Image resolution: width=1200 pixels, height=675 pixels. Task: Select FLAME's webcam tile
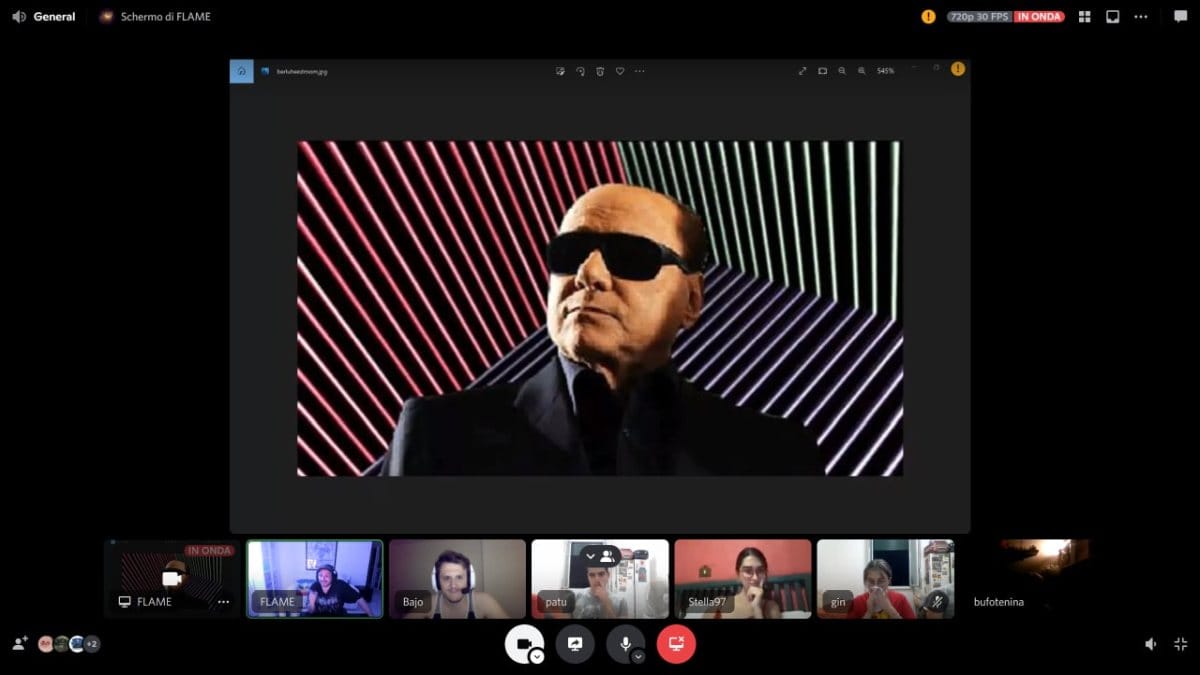pos(315,579)
